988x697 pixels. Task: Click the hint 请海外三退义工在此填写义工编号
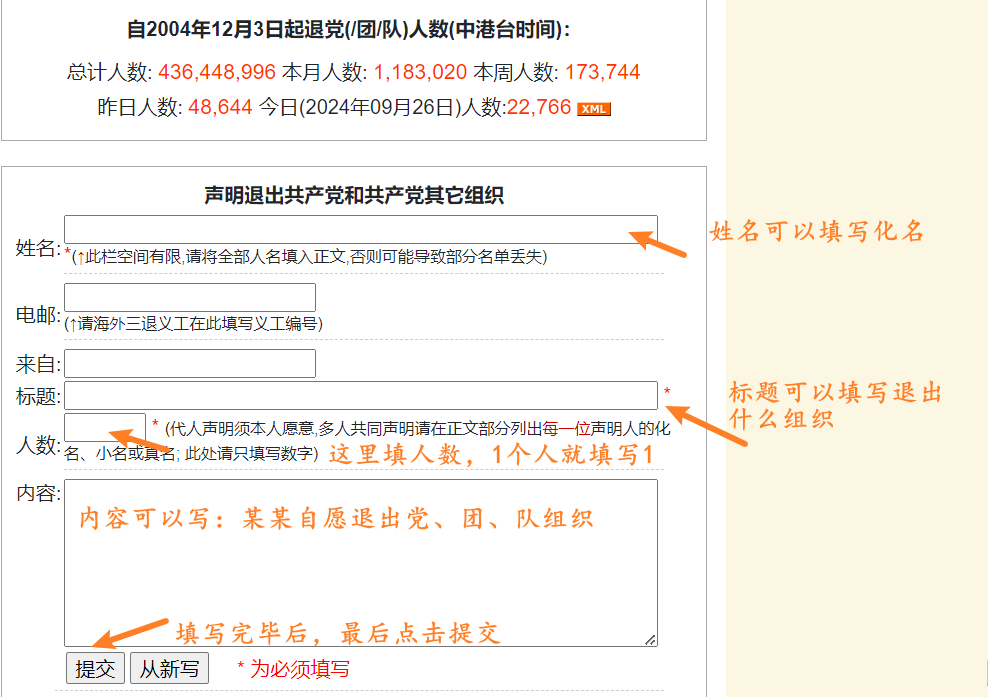point(193,324)
